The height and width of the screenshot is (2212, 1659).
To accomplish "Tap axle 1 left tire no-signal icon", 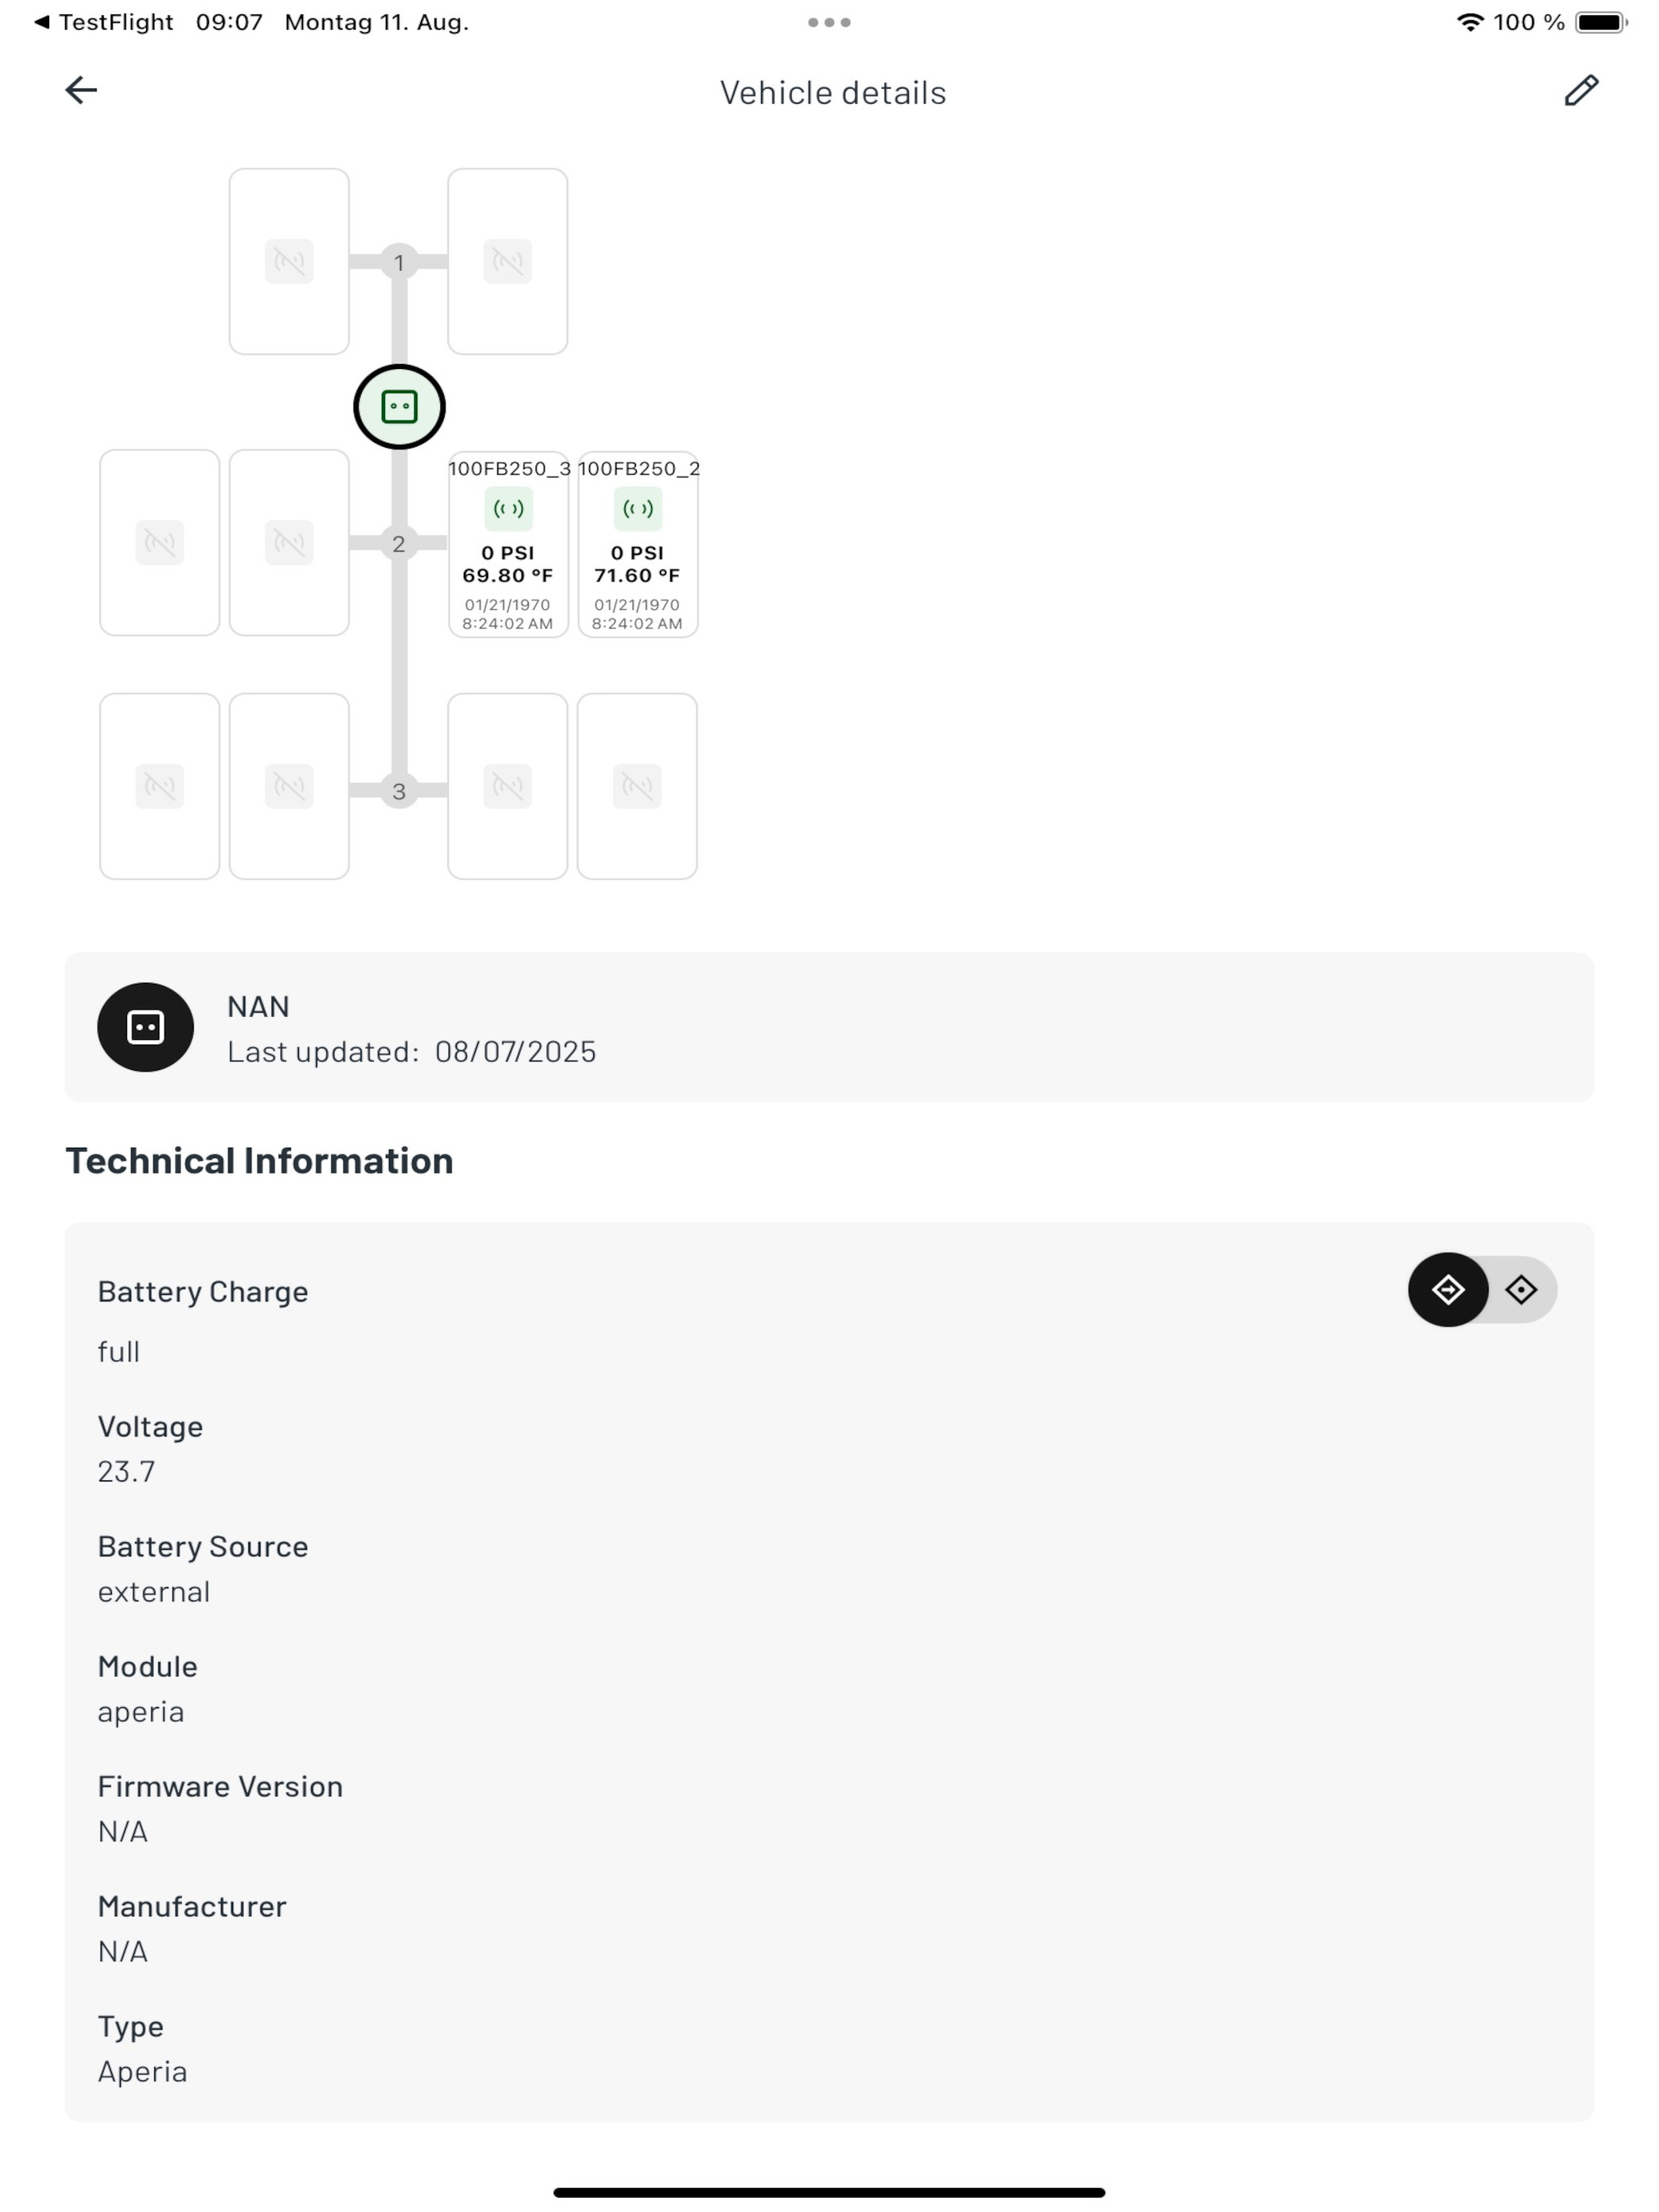I will click(x=289, y=262).
